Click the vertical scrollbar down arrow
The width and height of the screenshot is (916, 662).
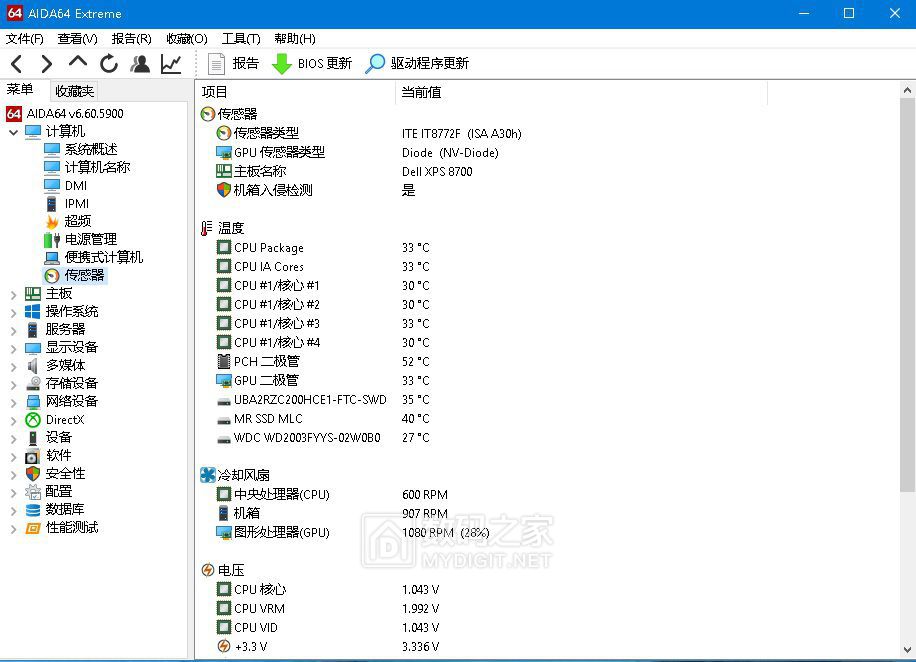click(907, 649)
